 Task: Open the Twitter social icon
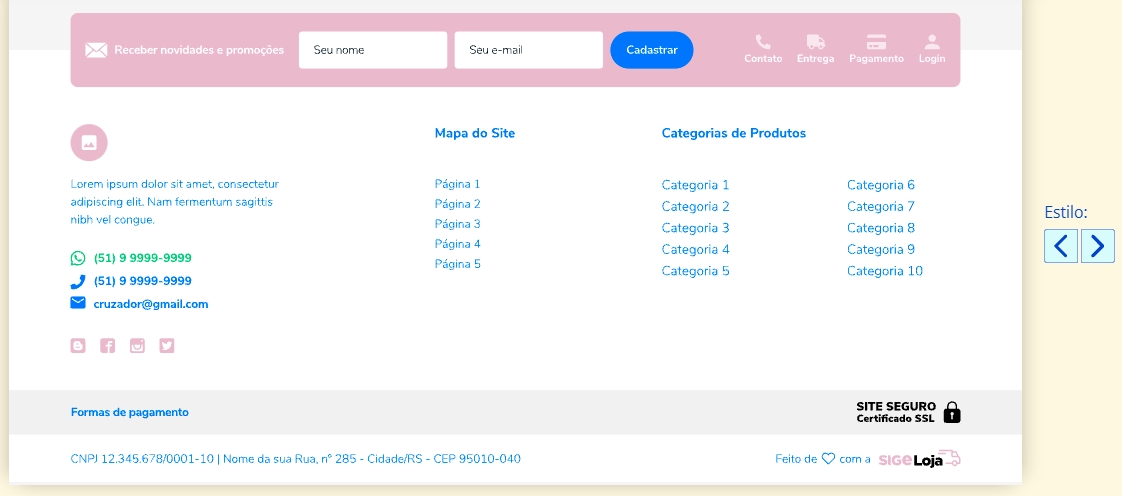coord(167,346)
